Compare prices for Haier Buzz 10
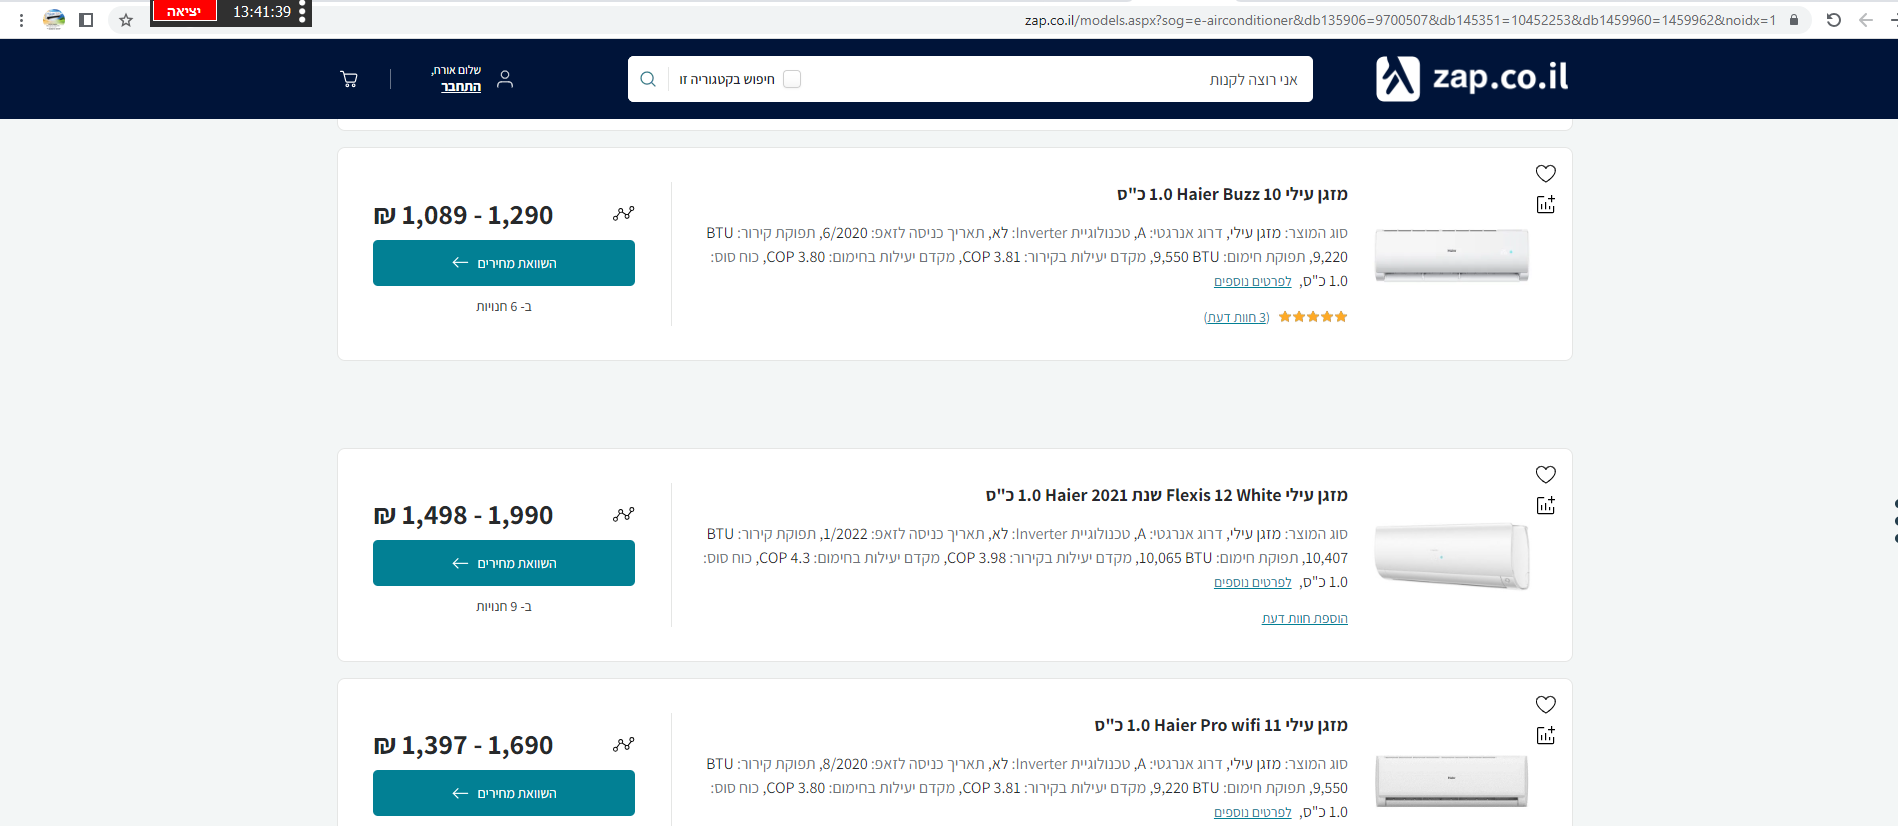The image size is (1898, 826). [x=504, y=263]
